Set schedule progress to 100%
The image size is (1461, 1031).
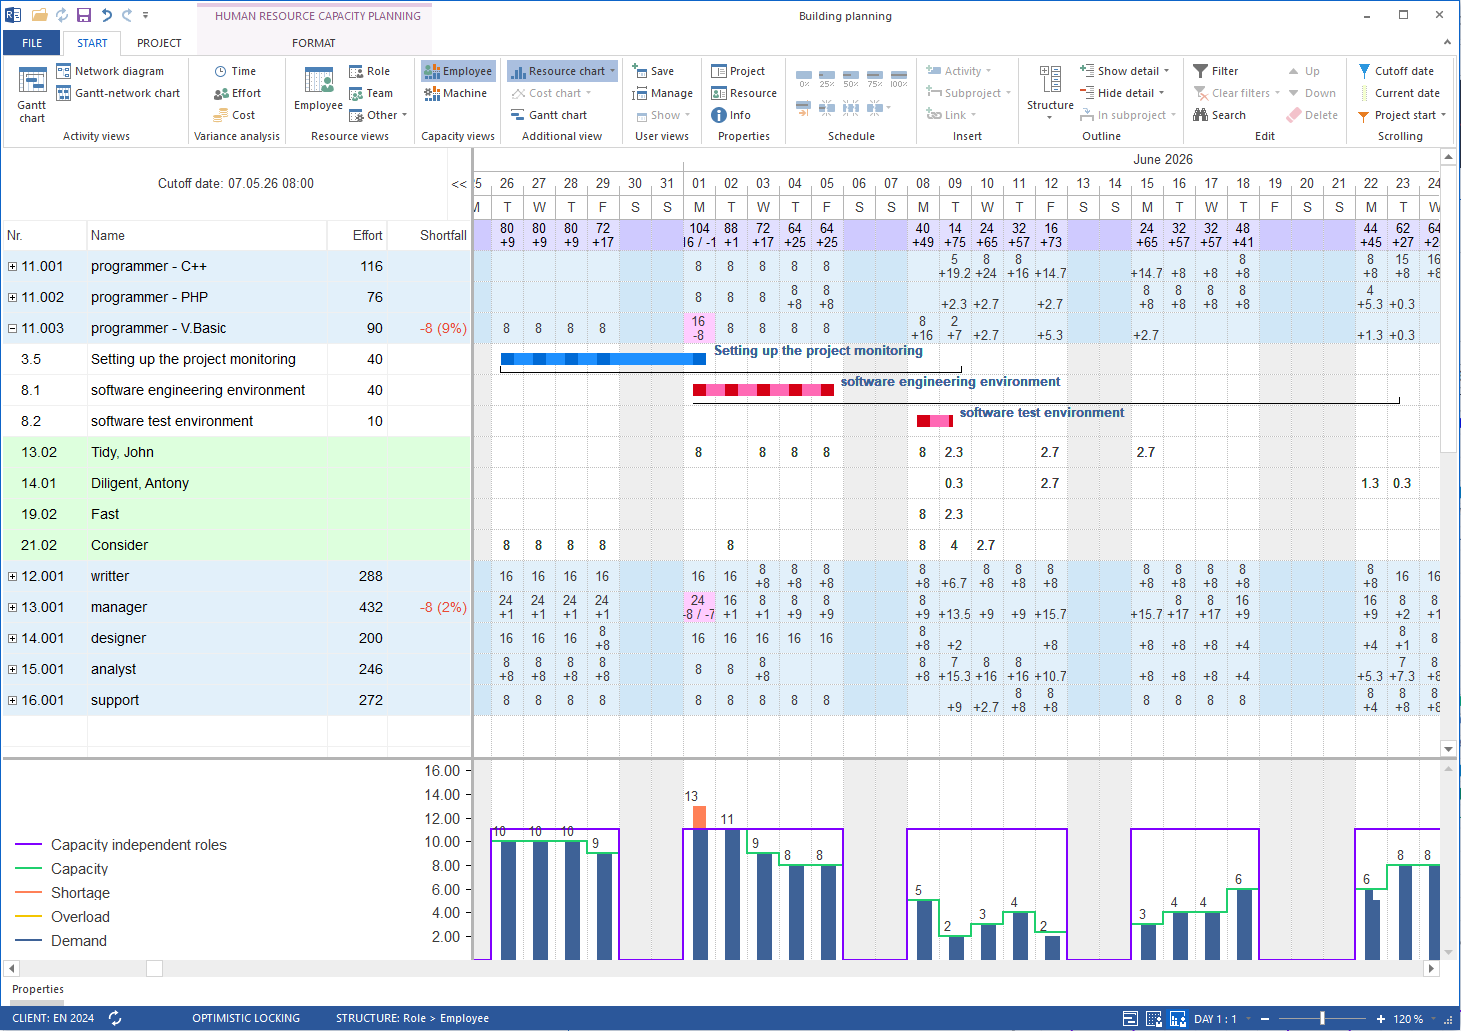pyautogui.click(x=899, y=78)
